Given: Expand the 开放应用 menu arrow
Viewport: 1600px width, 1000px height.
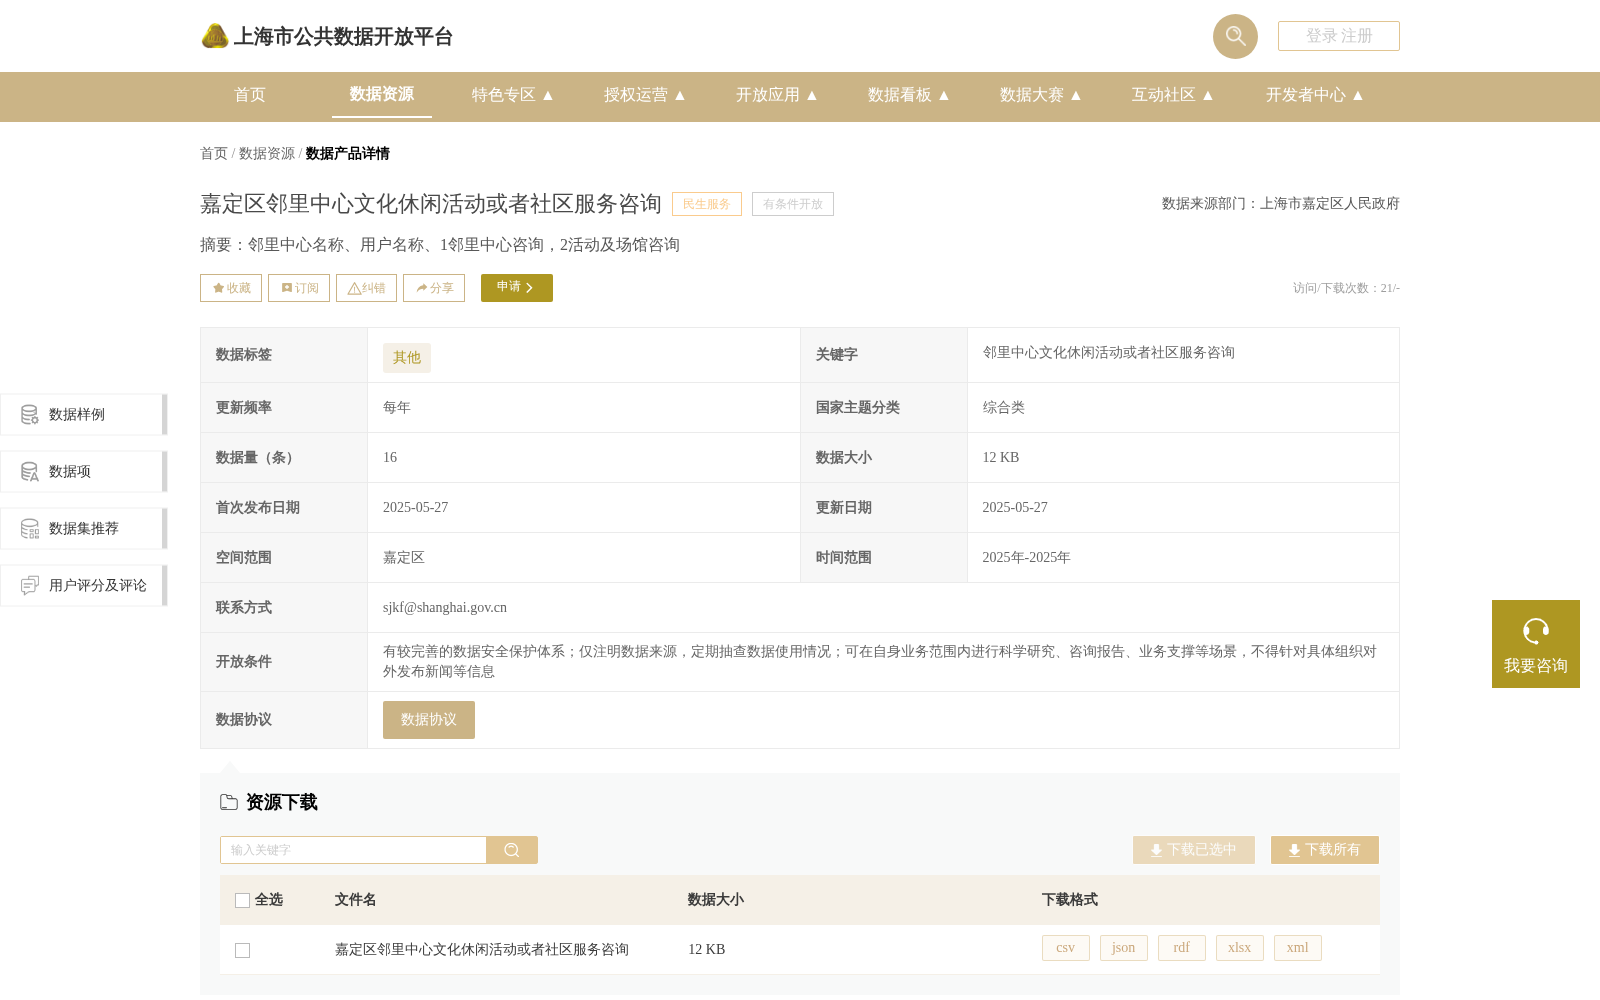Looking at the screenshot, I should pyautogui.click(x=812, y=95).
